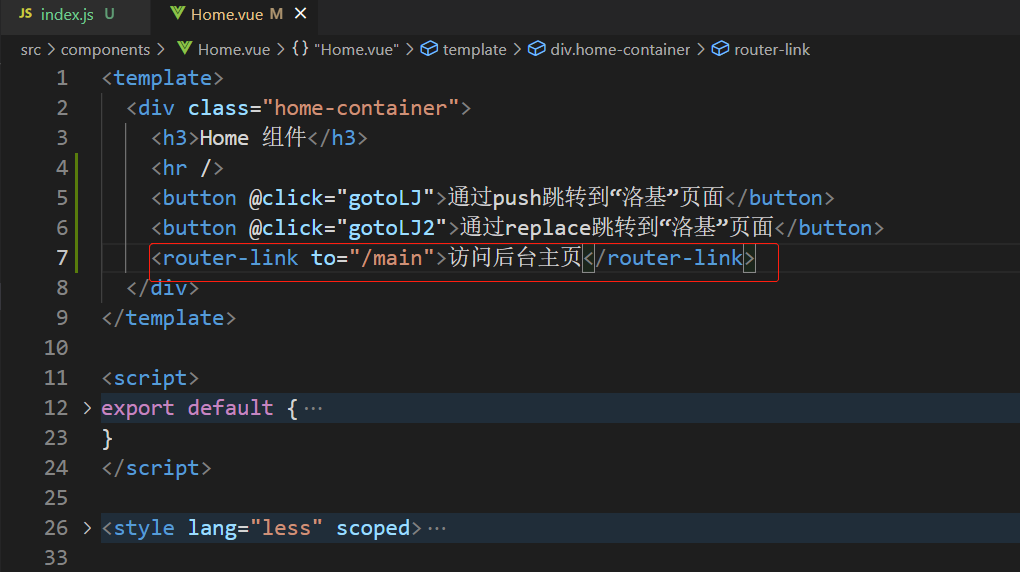1020x572 pixels.
Task: Click line number 1 in the gutter
Action: (62, 78)
